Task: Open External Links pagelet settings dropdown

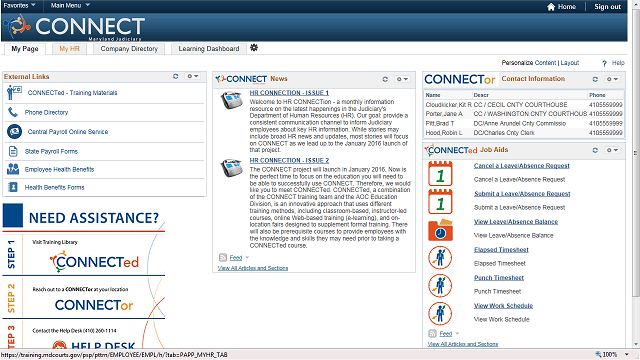Action: click(192, 76)
